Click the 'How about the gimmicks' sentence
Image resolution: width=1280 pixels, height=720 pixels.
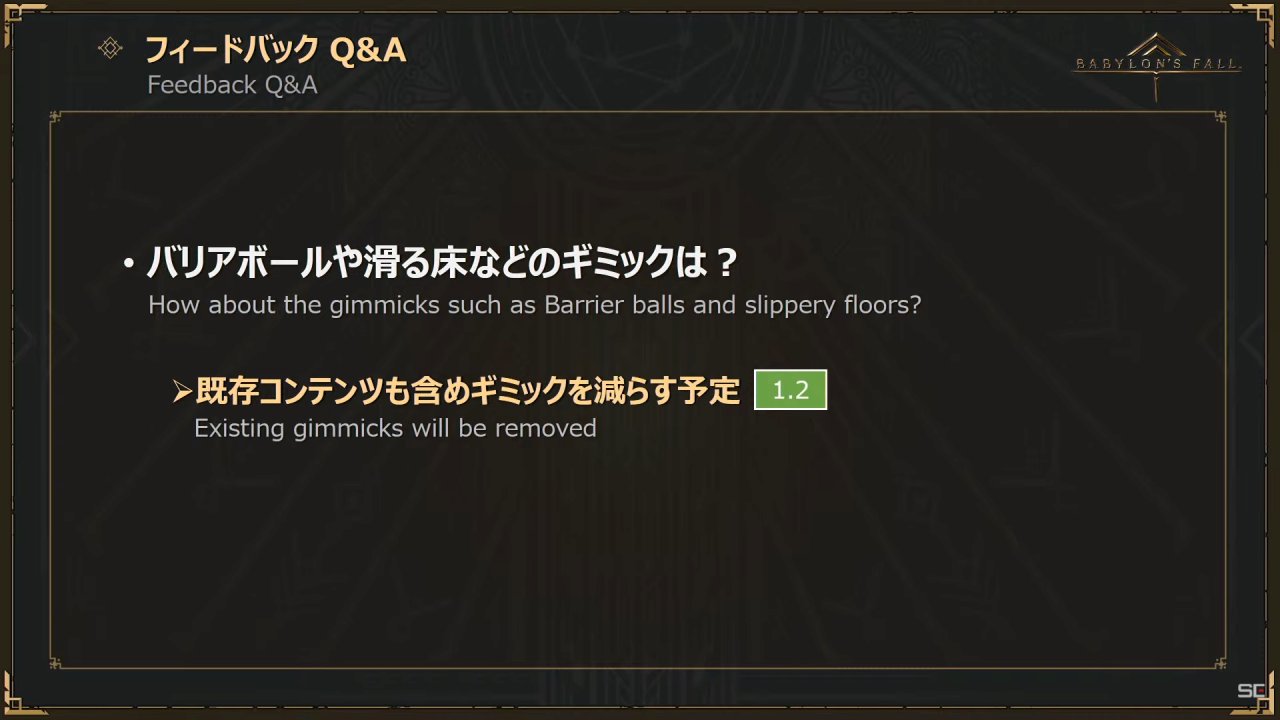(535, 305)
